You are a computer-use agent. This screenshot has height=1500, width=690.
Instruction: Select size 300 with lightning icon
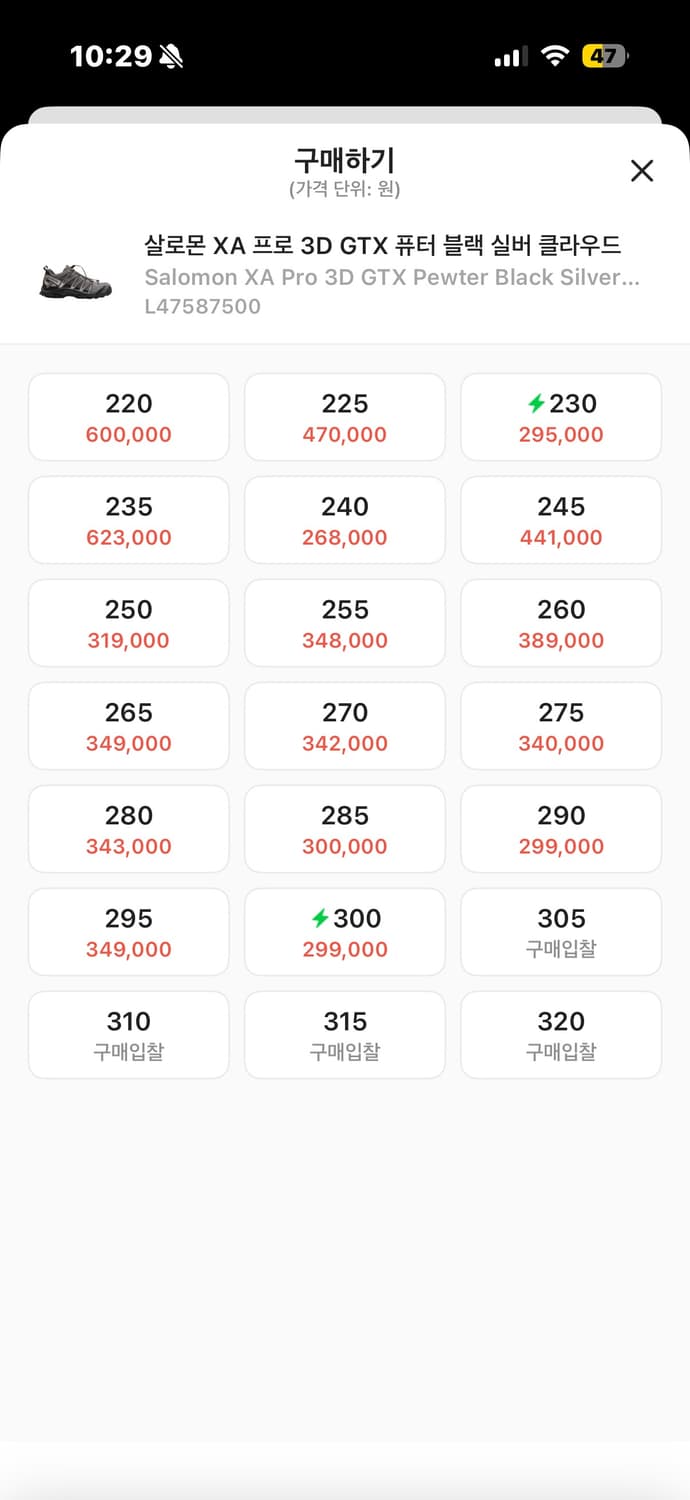[x=345, y=932]
